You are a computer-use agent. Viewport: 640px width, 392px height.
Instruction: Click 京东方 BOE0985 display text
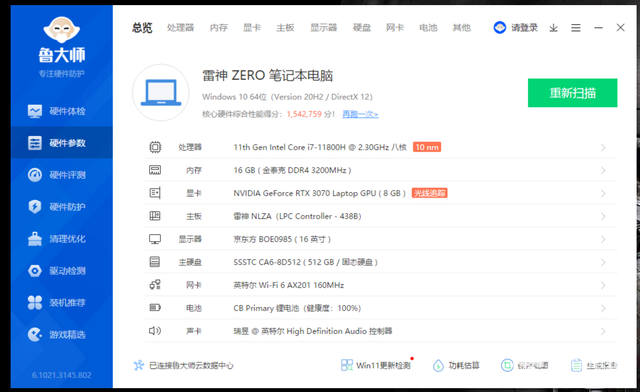tap(282, 239)
